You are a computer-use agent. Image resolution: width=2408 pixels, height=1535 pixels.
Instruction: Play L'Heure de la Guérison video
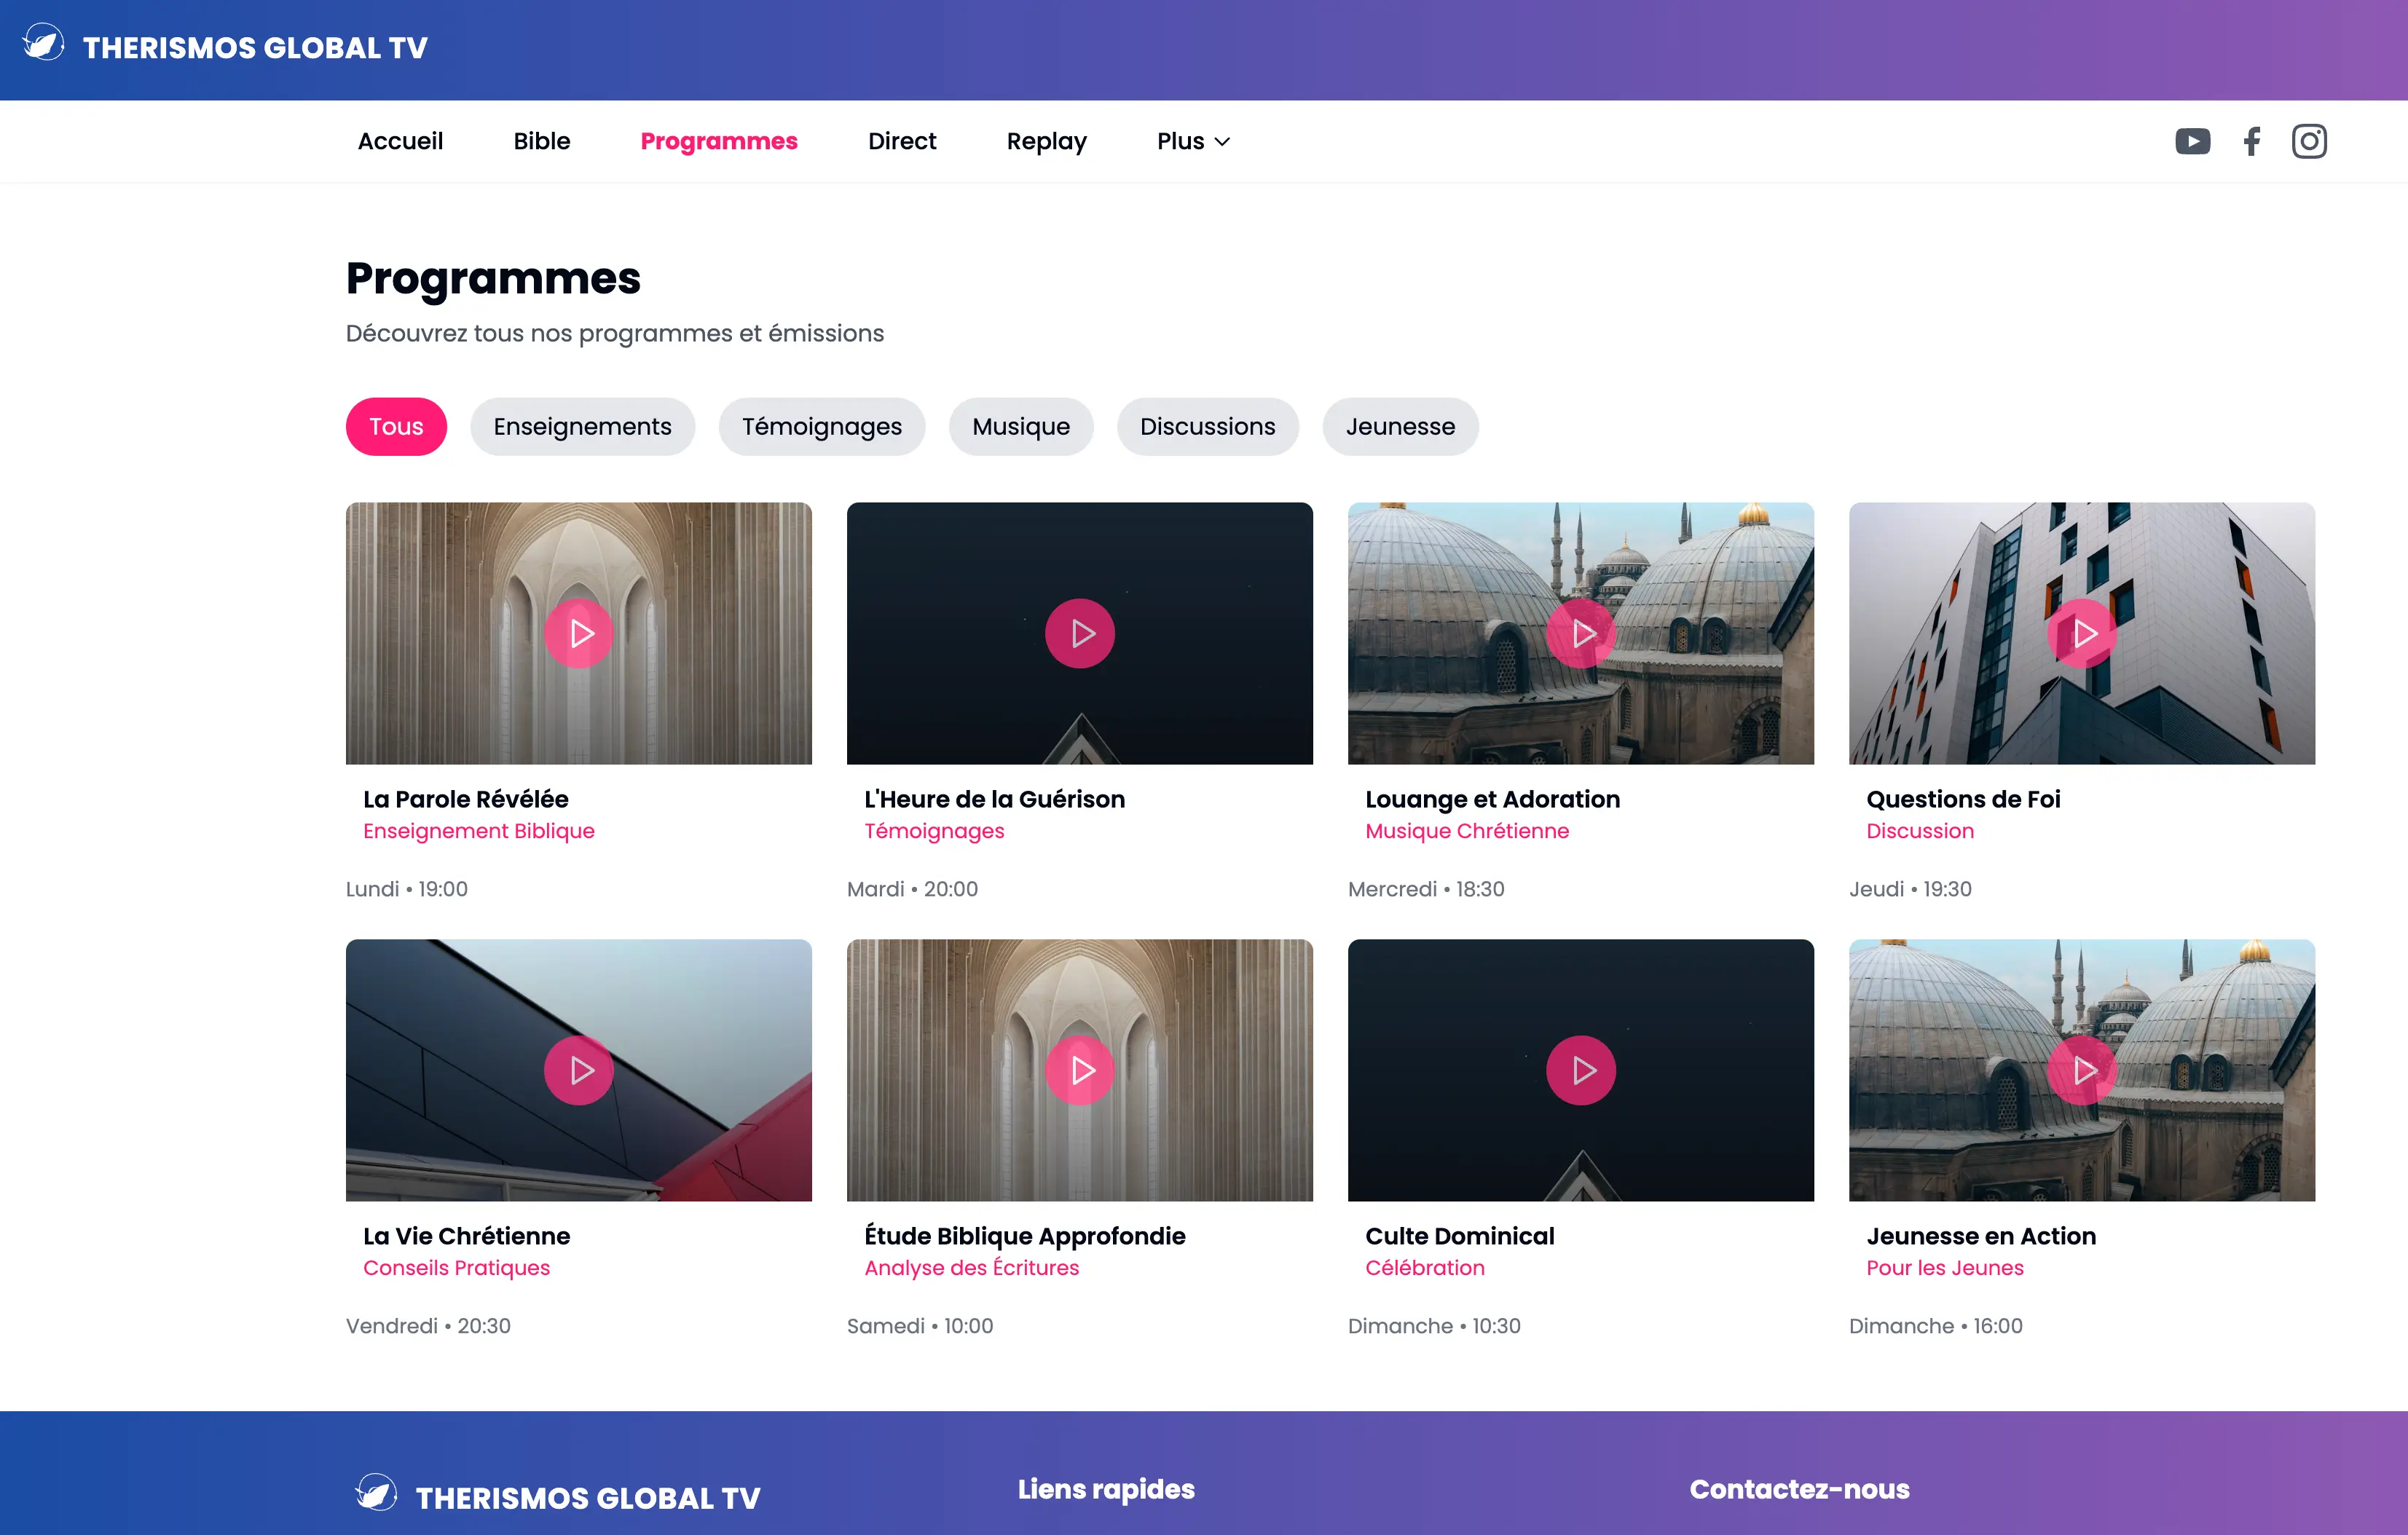[x=1079, y=633]
